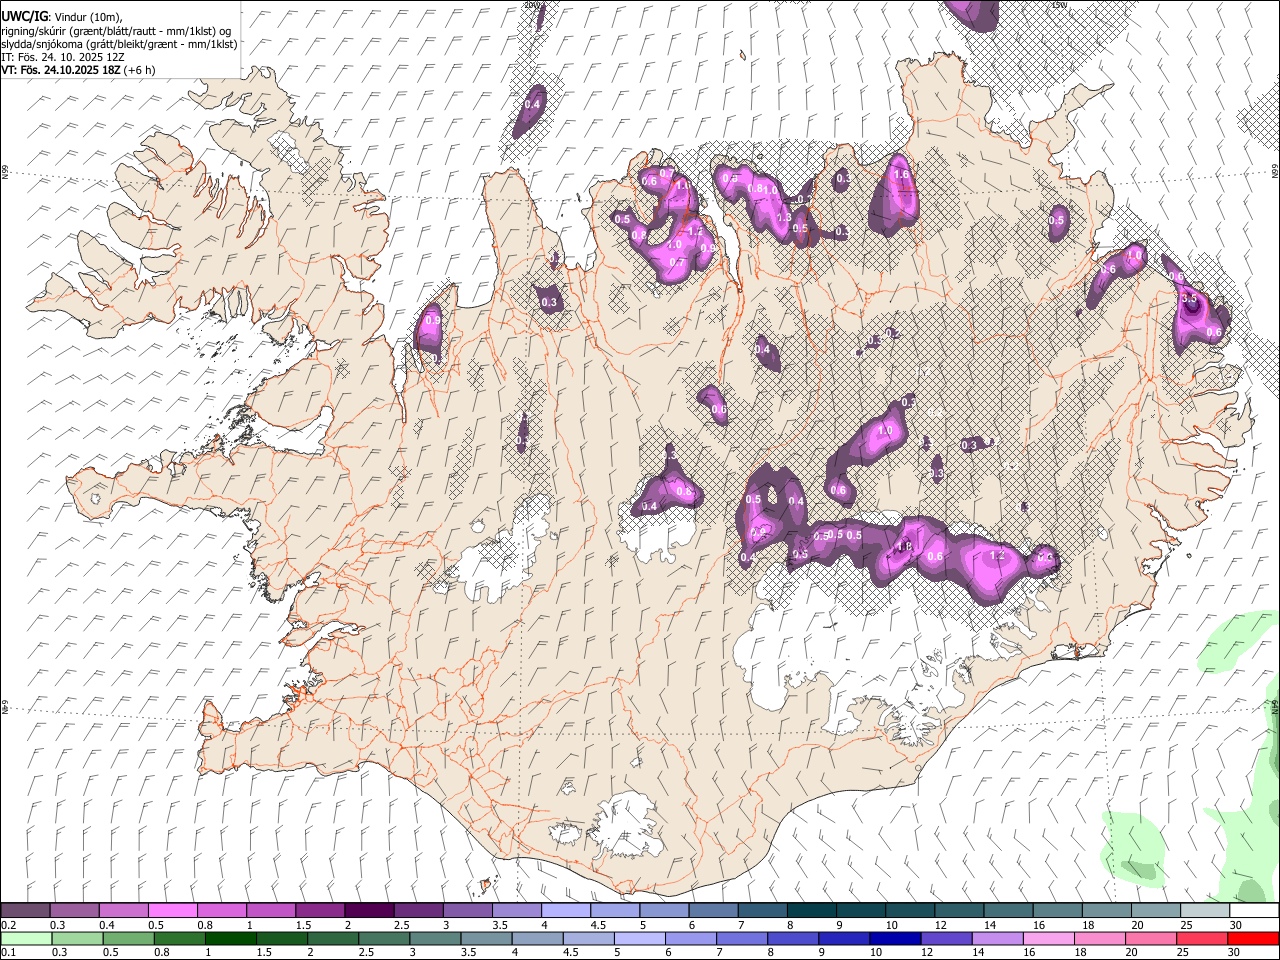
Task: Click the '25' label in the top legend row
Action: click(1186, 925)
